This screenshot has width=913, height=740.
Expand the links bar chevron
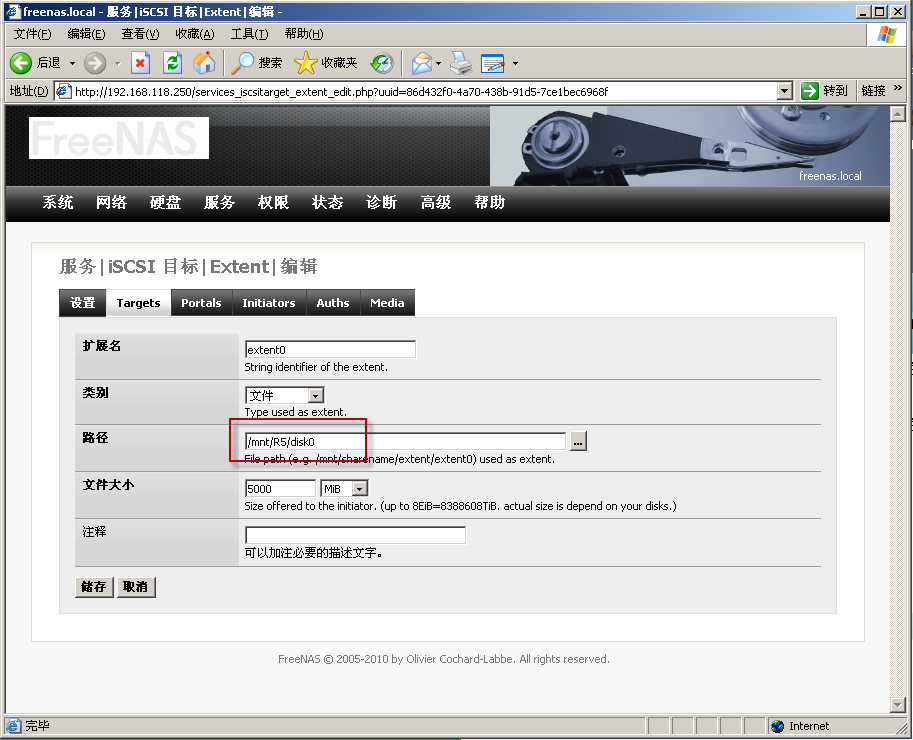point(897,88)
